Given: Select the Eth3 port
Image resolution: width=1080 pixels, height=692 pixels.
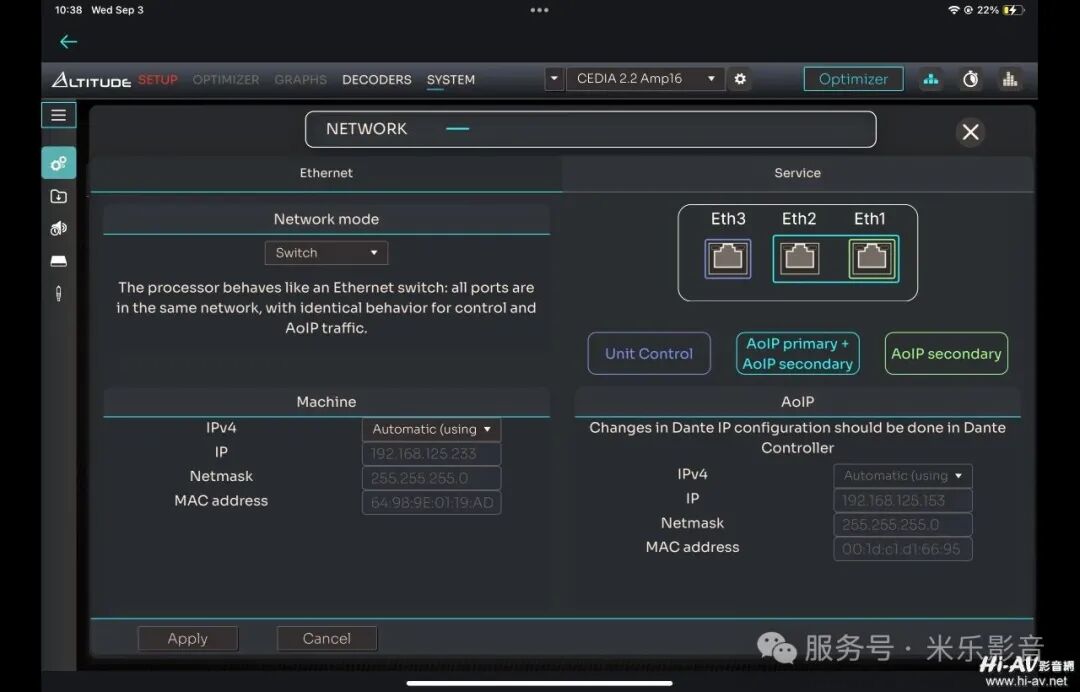Looking at the screenshot, I should 727,258.
